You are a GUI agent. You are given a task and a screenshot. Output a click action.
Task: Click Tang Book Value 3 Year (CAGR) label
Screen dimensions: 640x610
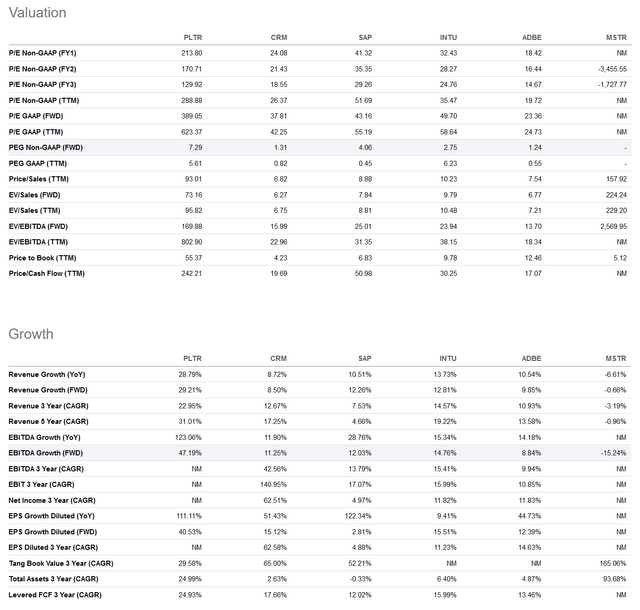point(61,563)
